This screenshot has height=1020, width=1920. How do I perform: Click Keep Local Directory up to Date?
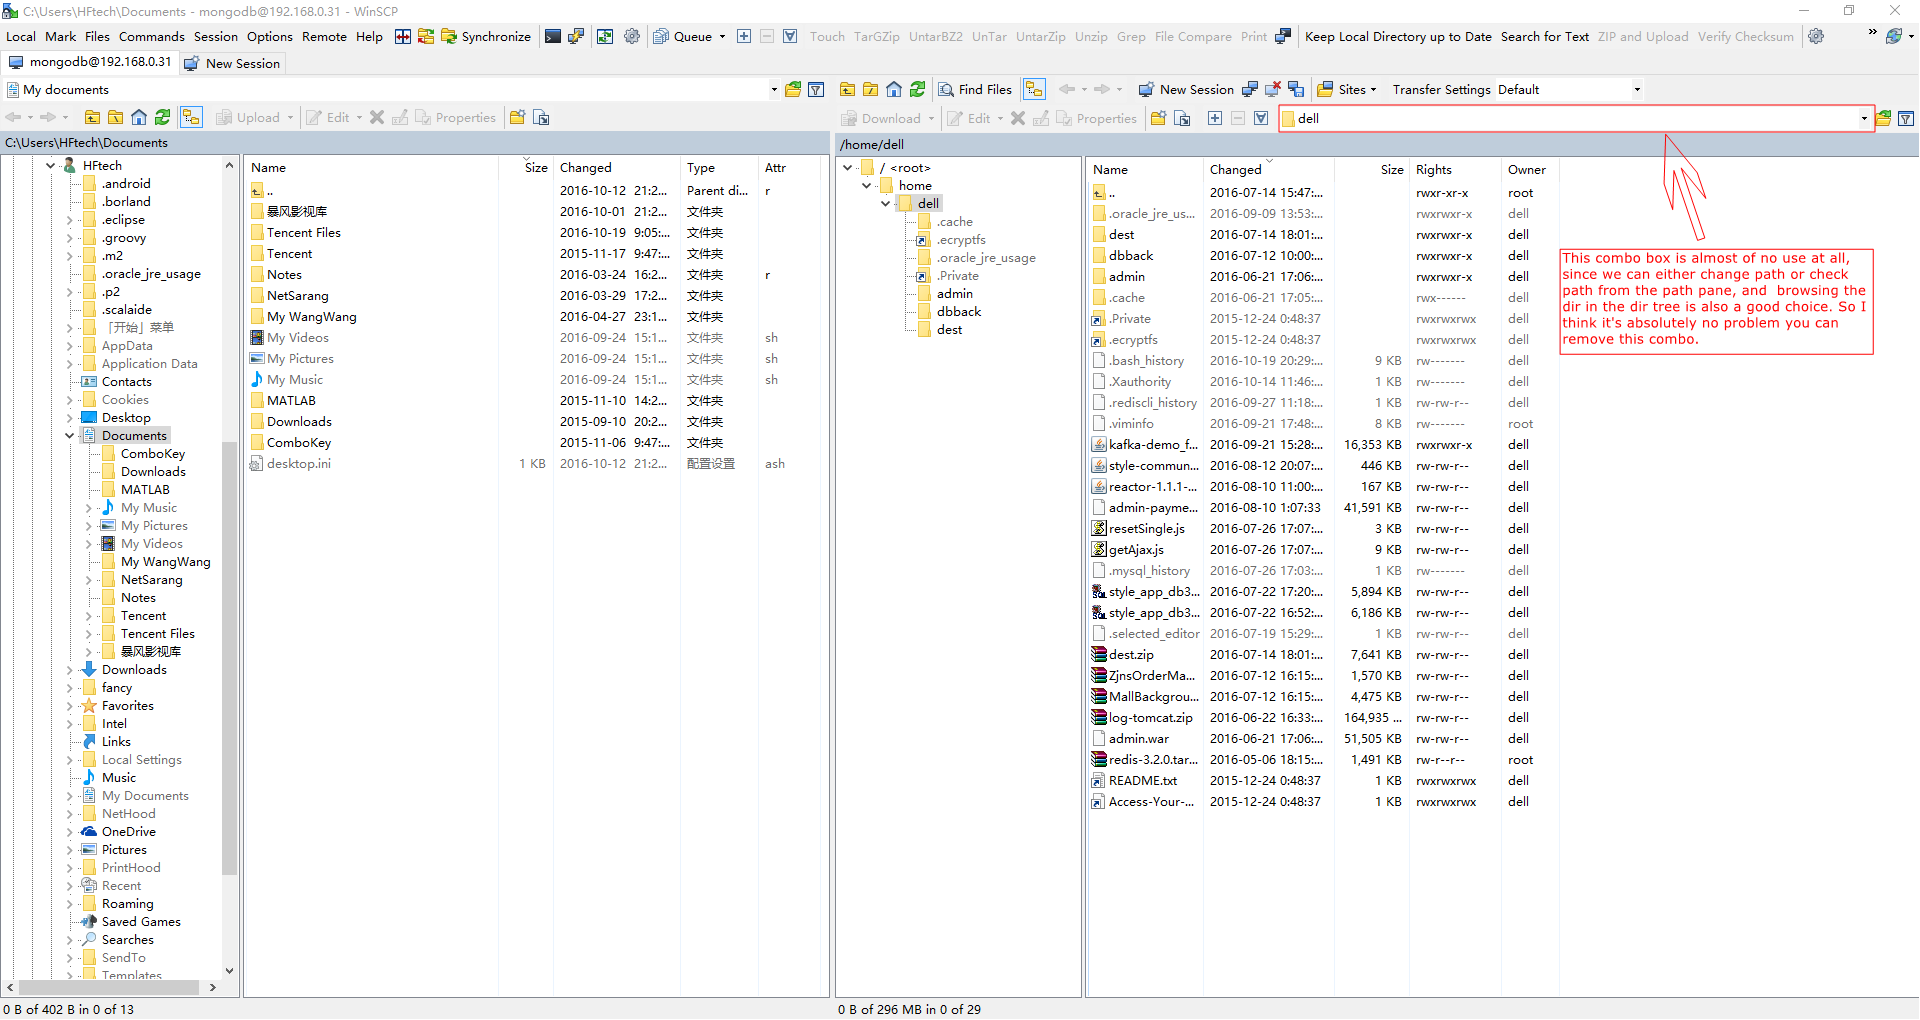(1397, 37)
